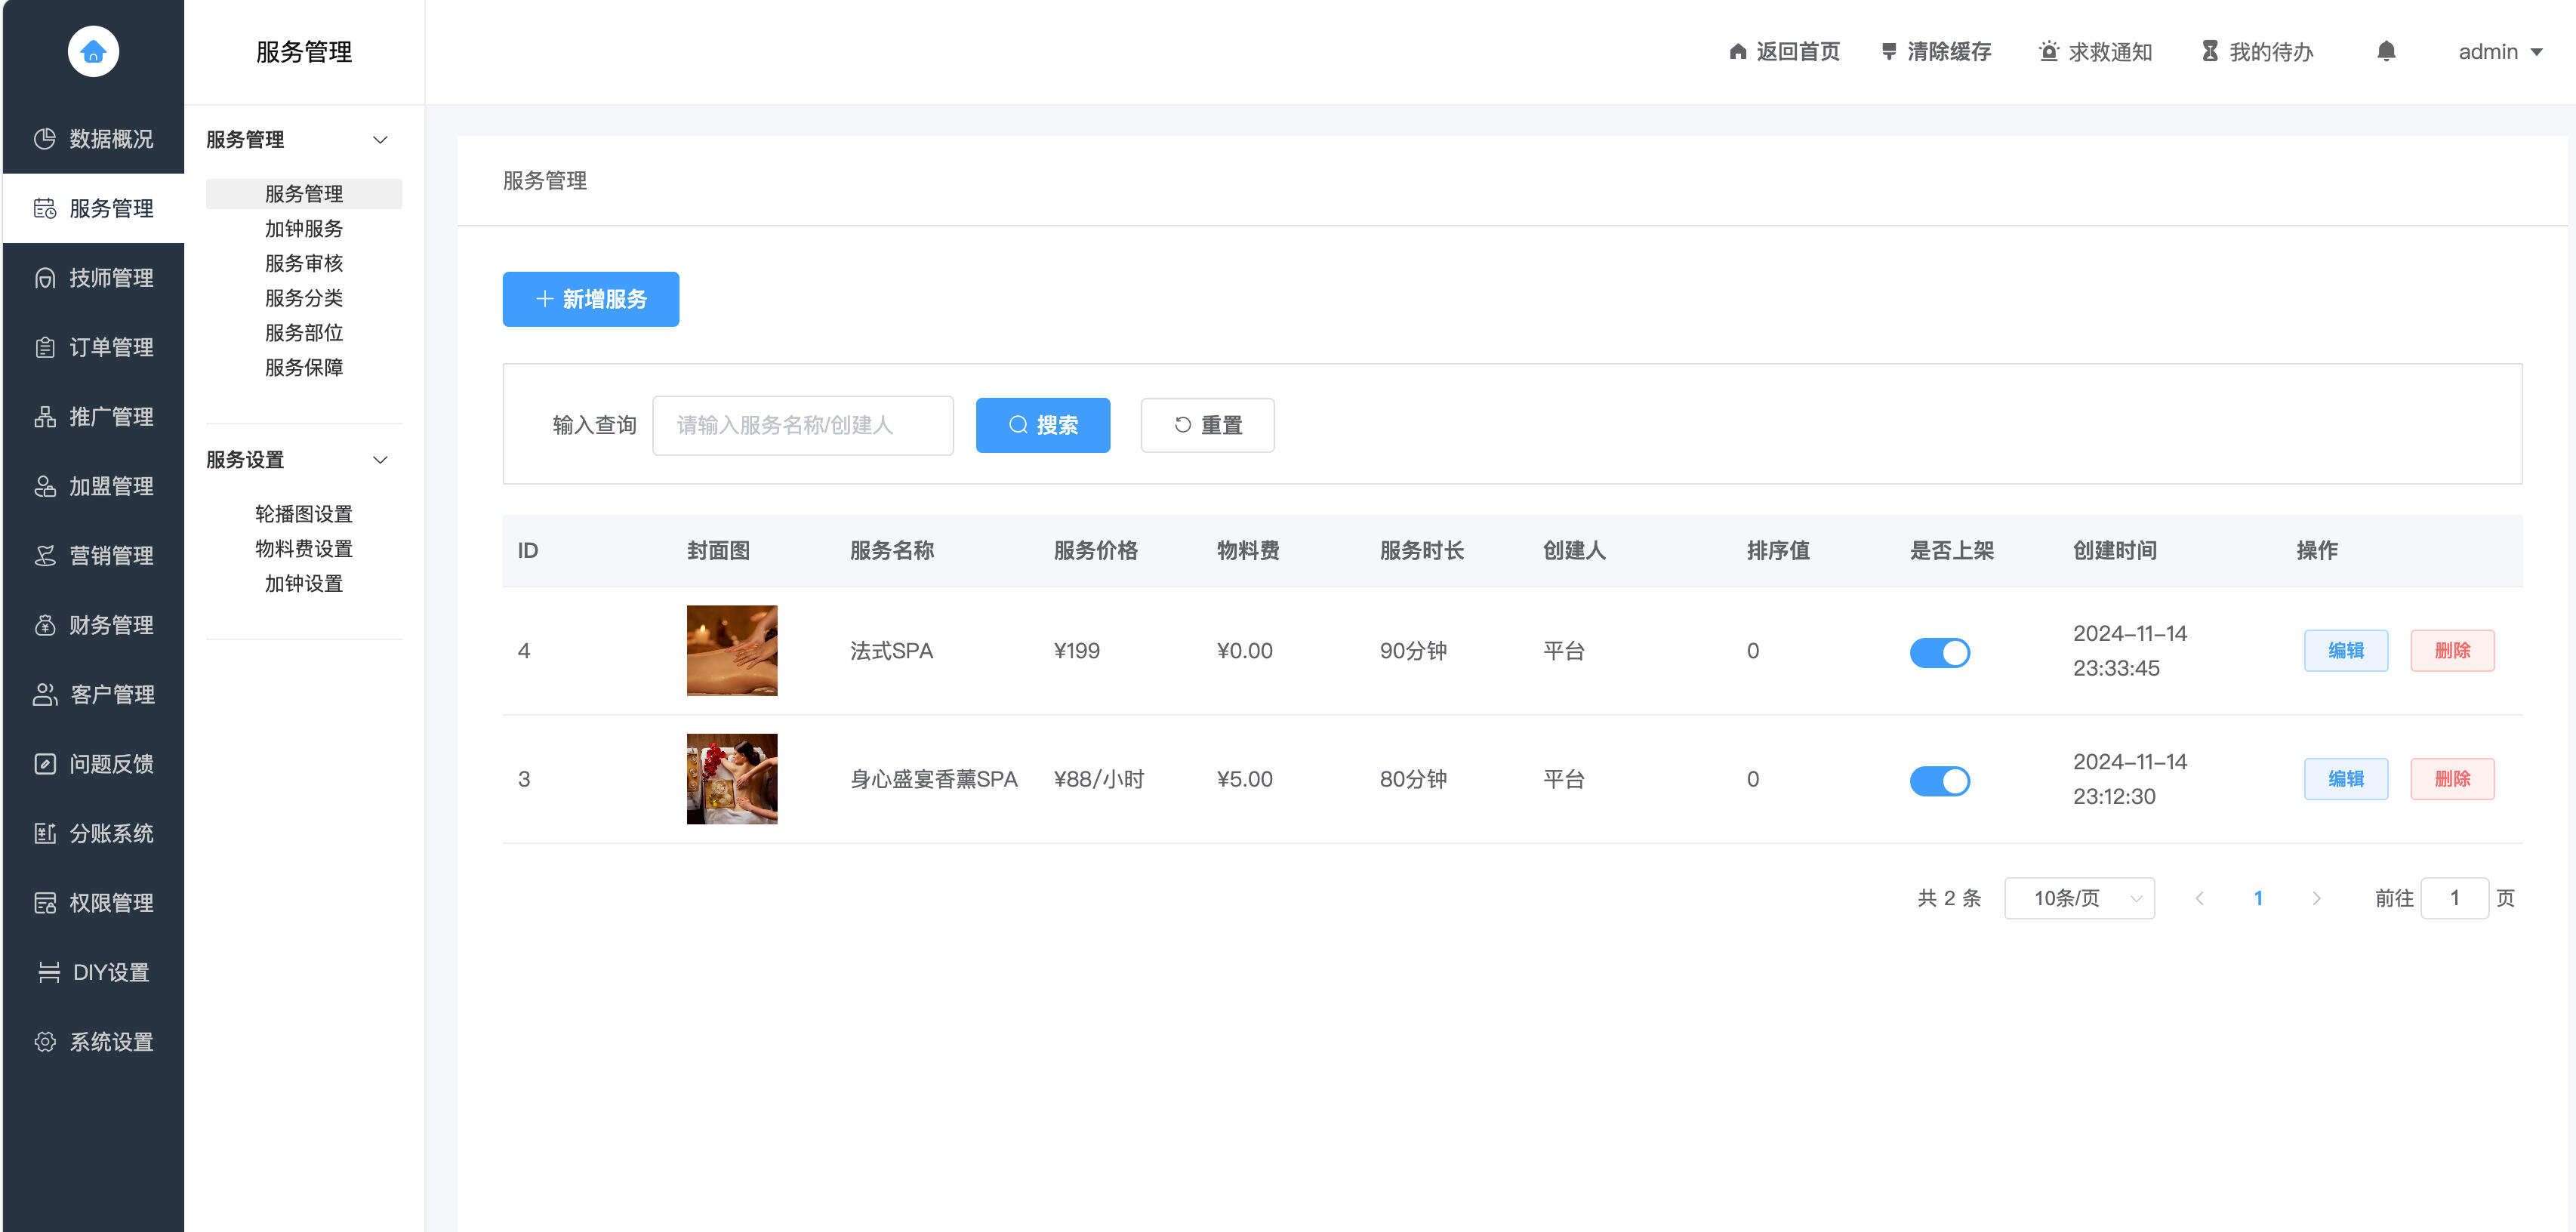Select 加钟服务 in the submenu

pyautogui.click(x=304, y=229)
